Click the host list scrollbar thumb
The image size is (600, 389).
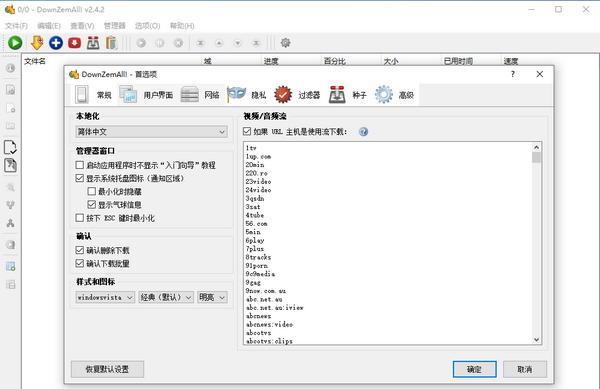click(536, 157)
